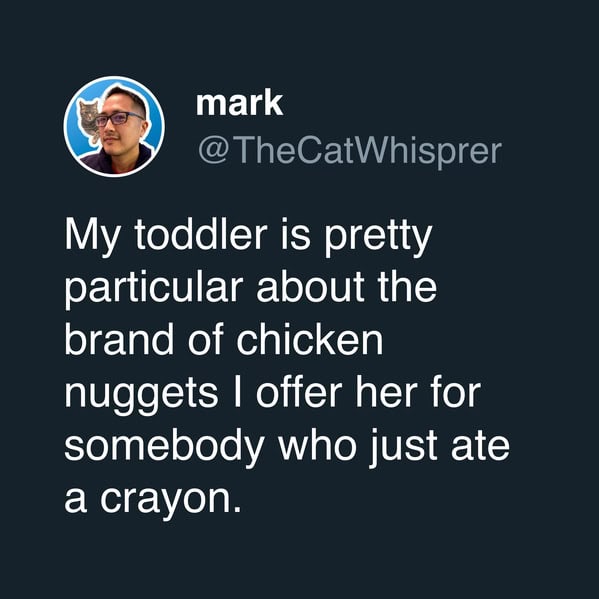Click the display name "mark"

pyautogui.click(x=240, y=102)
